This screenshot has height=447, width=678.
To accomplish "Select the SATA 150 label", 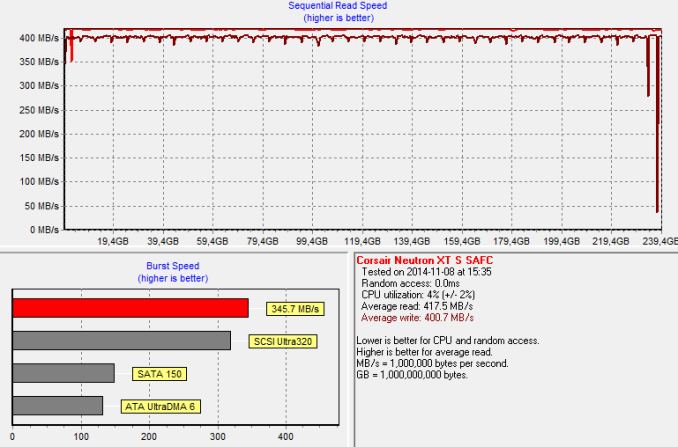I will click(159, 374).
